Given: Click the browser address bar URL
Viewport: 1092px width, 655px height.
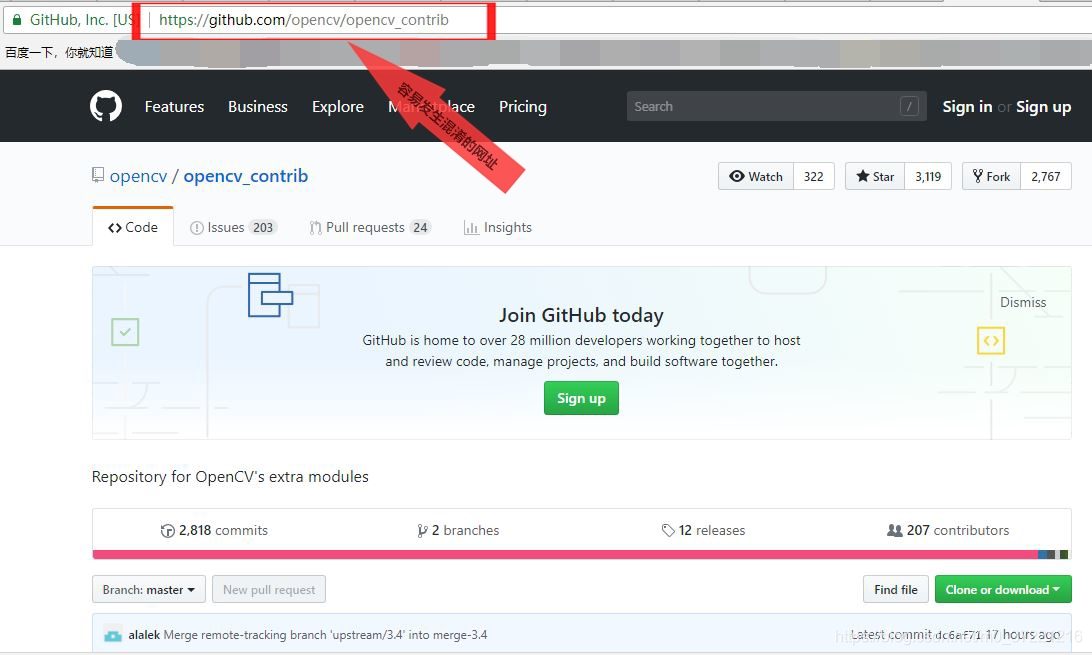Looking at the screenshot, I should coord(304,19).
